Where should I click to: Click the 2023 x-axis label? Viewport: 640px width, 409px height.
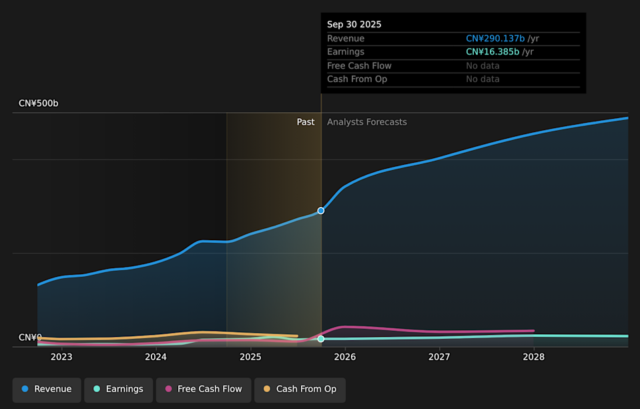point(61,357)
